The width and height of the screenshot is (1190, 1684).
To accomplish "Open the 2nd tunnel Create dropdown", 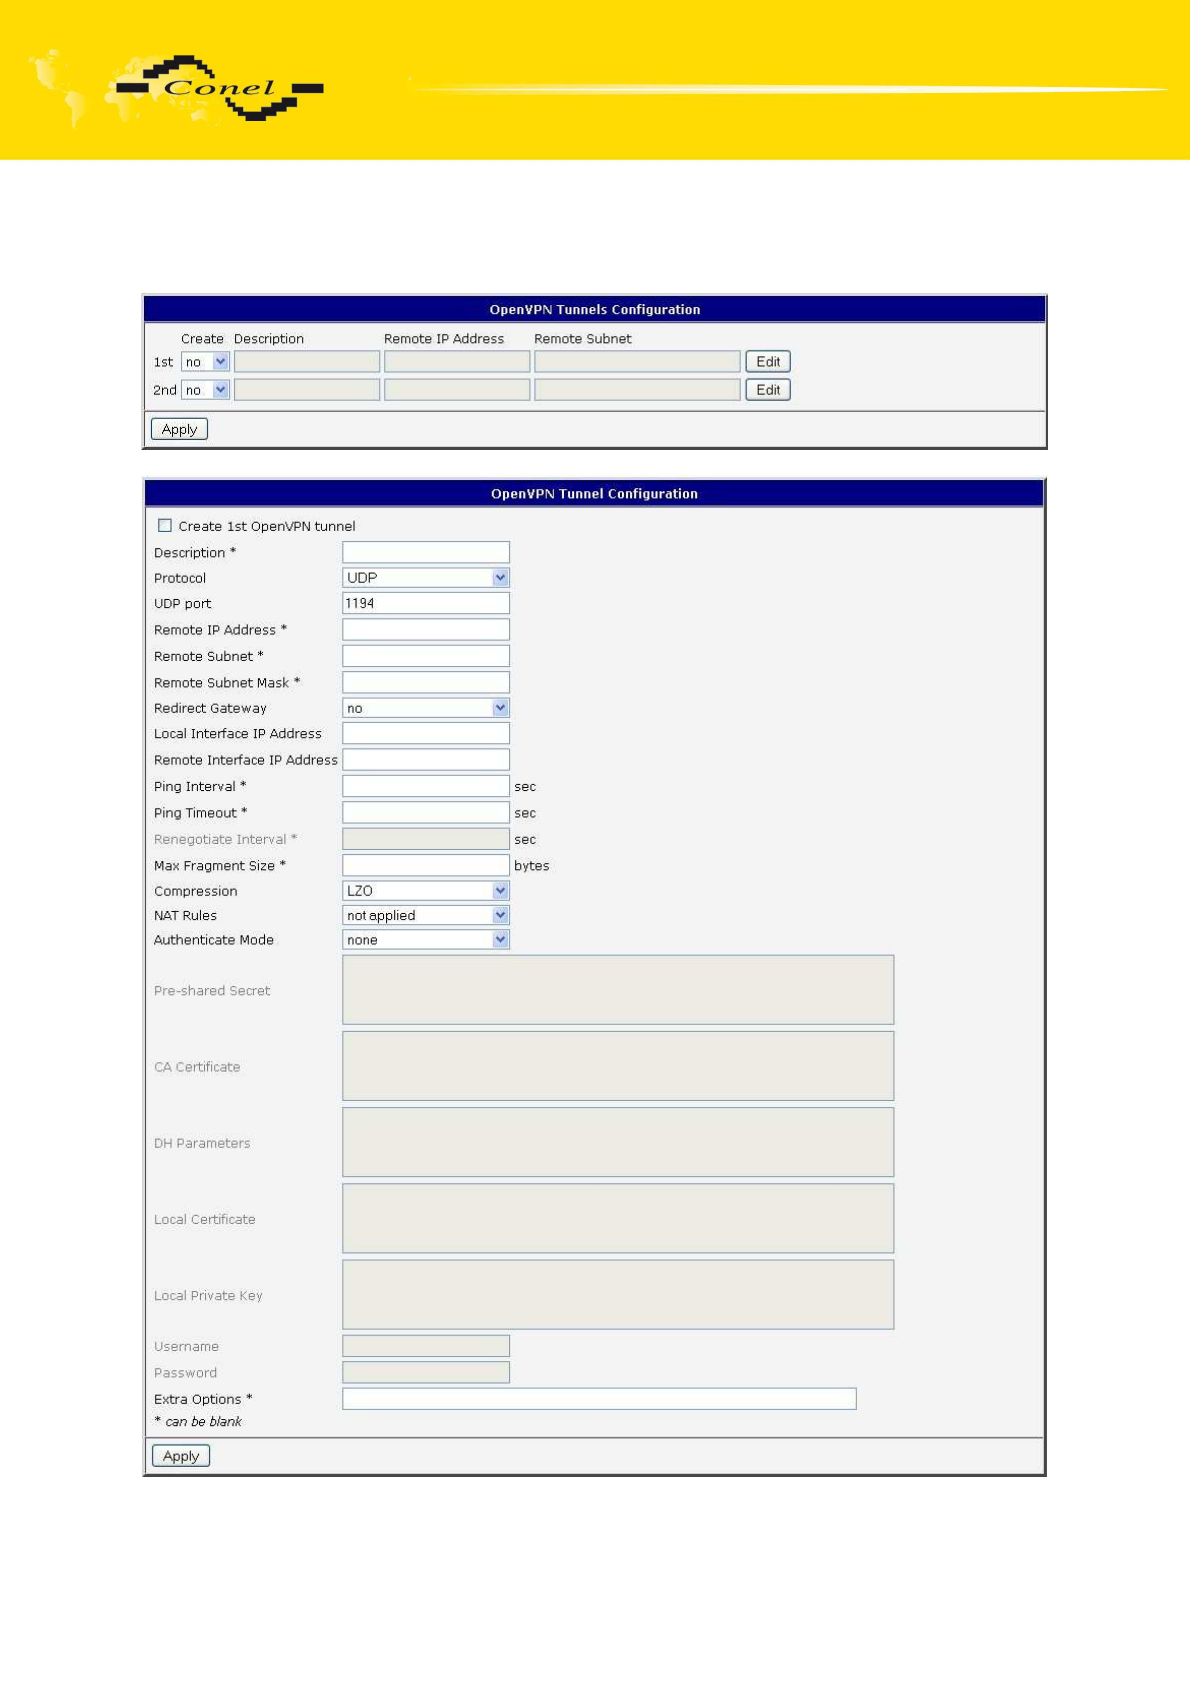I will pyautogui.click(x=205, y=390).
